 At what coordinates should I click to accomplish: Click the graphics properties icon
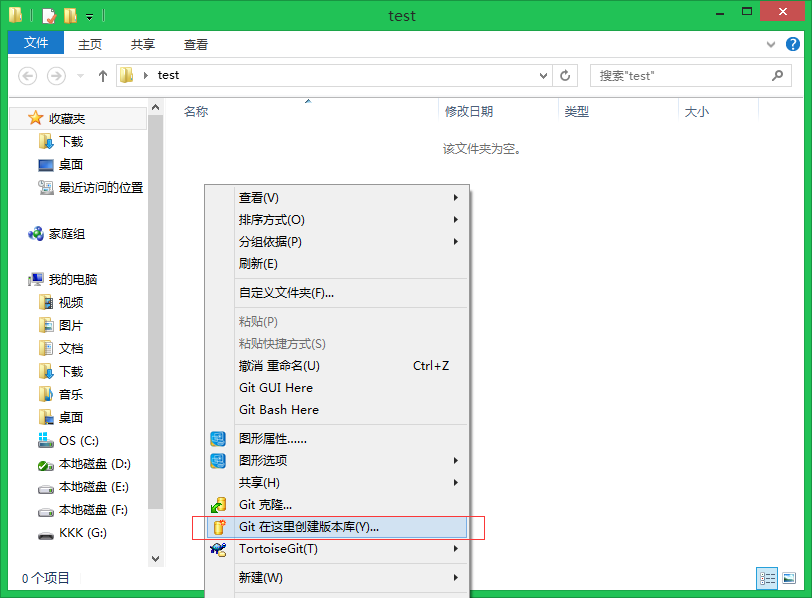(x=218, y=439)
